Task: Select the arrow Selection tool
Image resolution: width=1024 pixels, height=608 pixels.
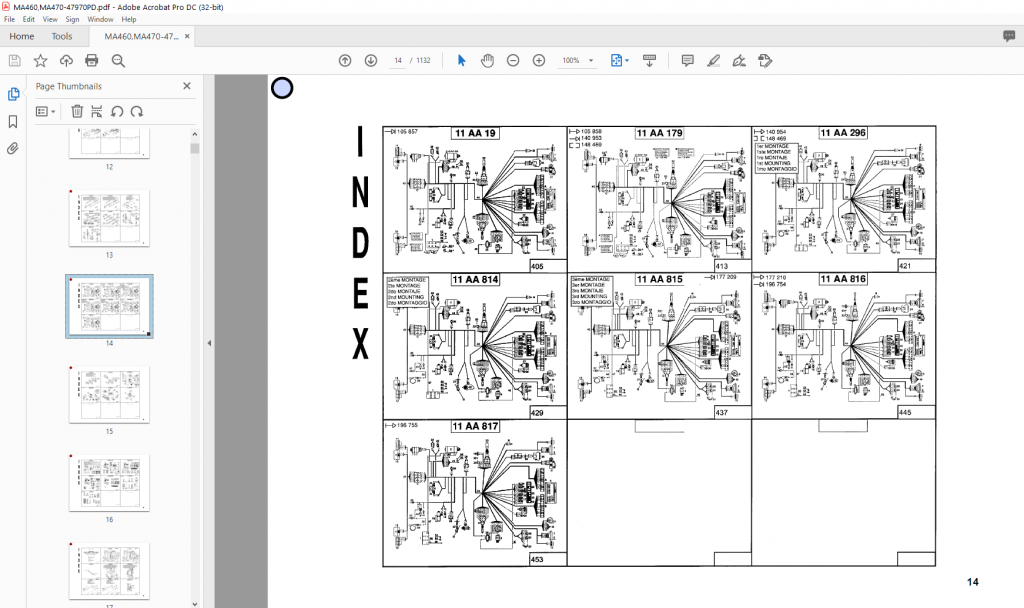Action: (x=462, y=61)
